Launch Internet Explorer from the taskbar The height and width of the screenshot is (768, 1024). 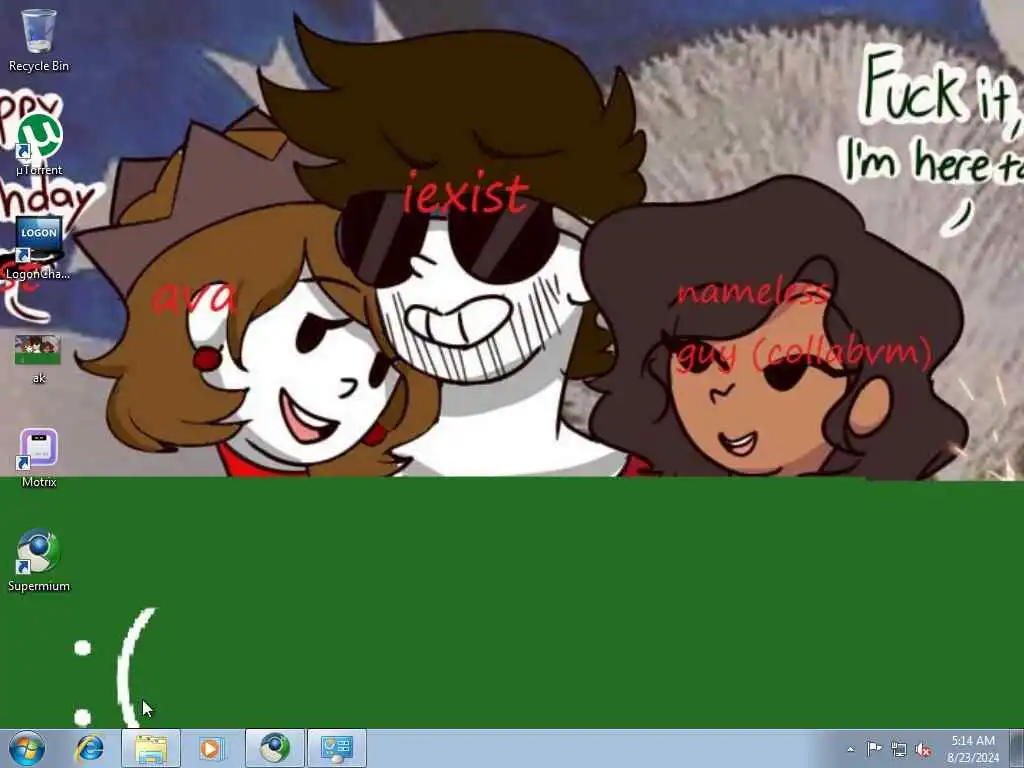[89, 748]
